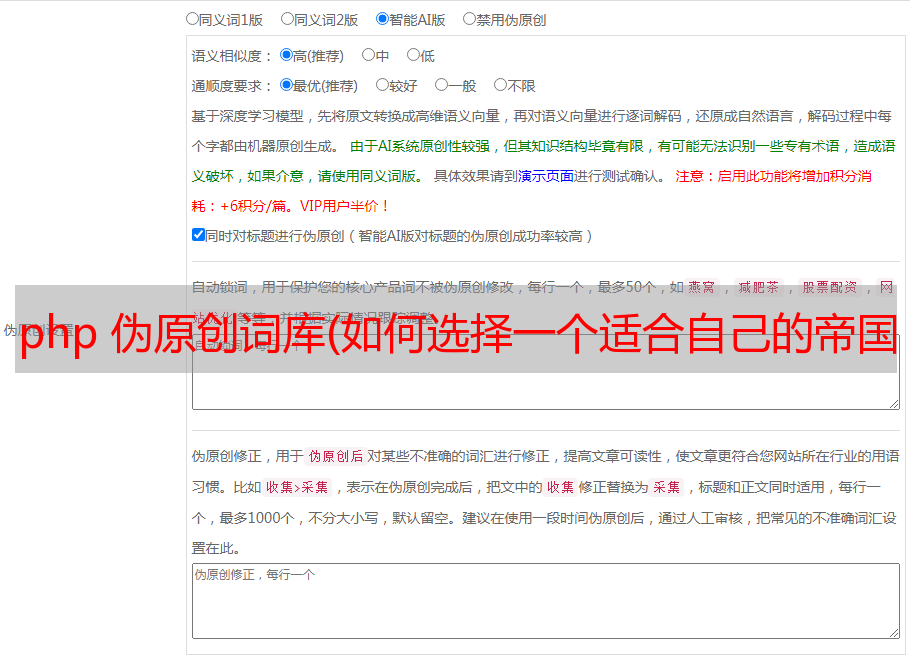Screen dimensions: 911x658
Task: Set 语义相似度 to 低
Action: pos(413,55)
